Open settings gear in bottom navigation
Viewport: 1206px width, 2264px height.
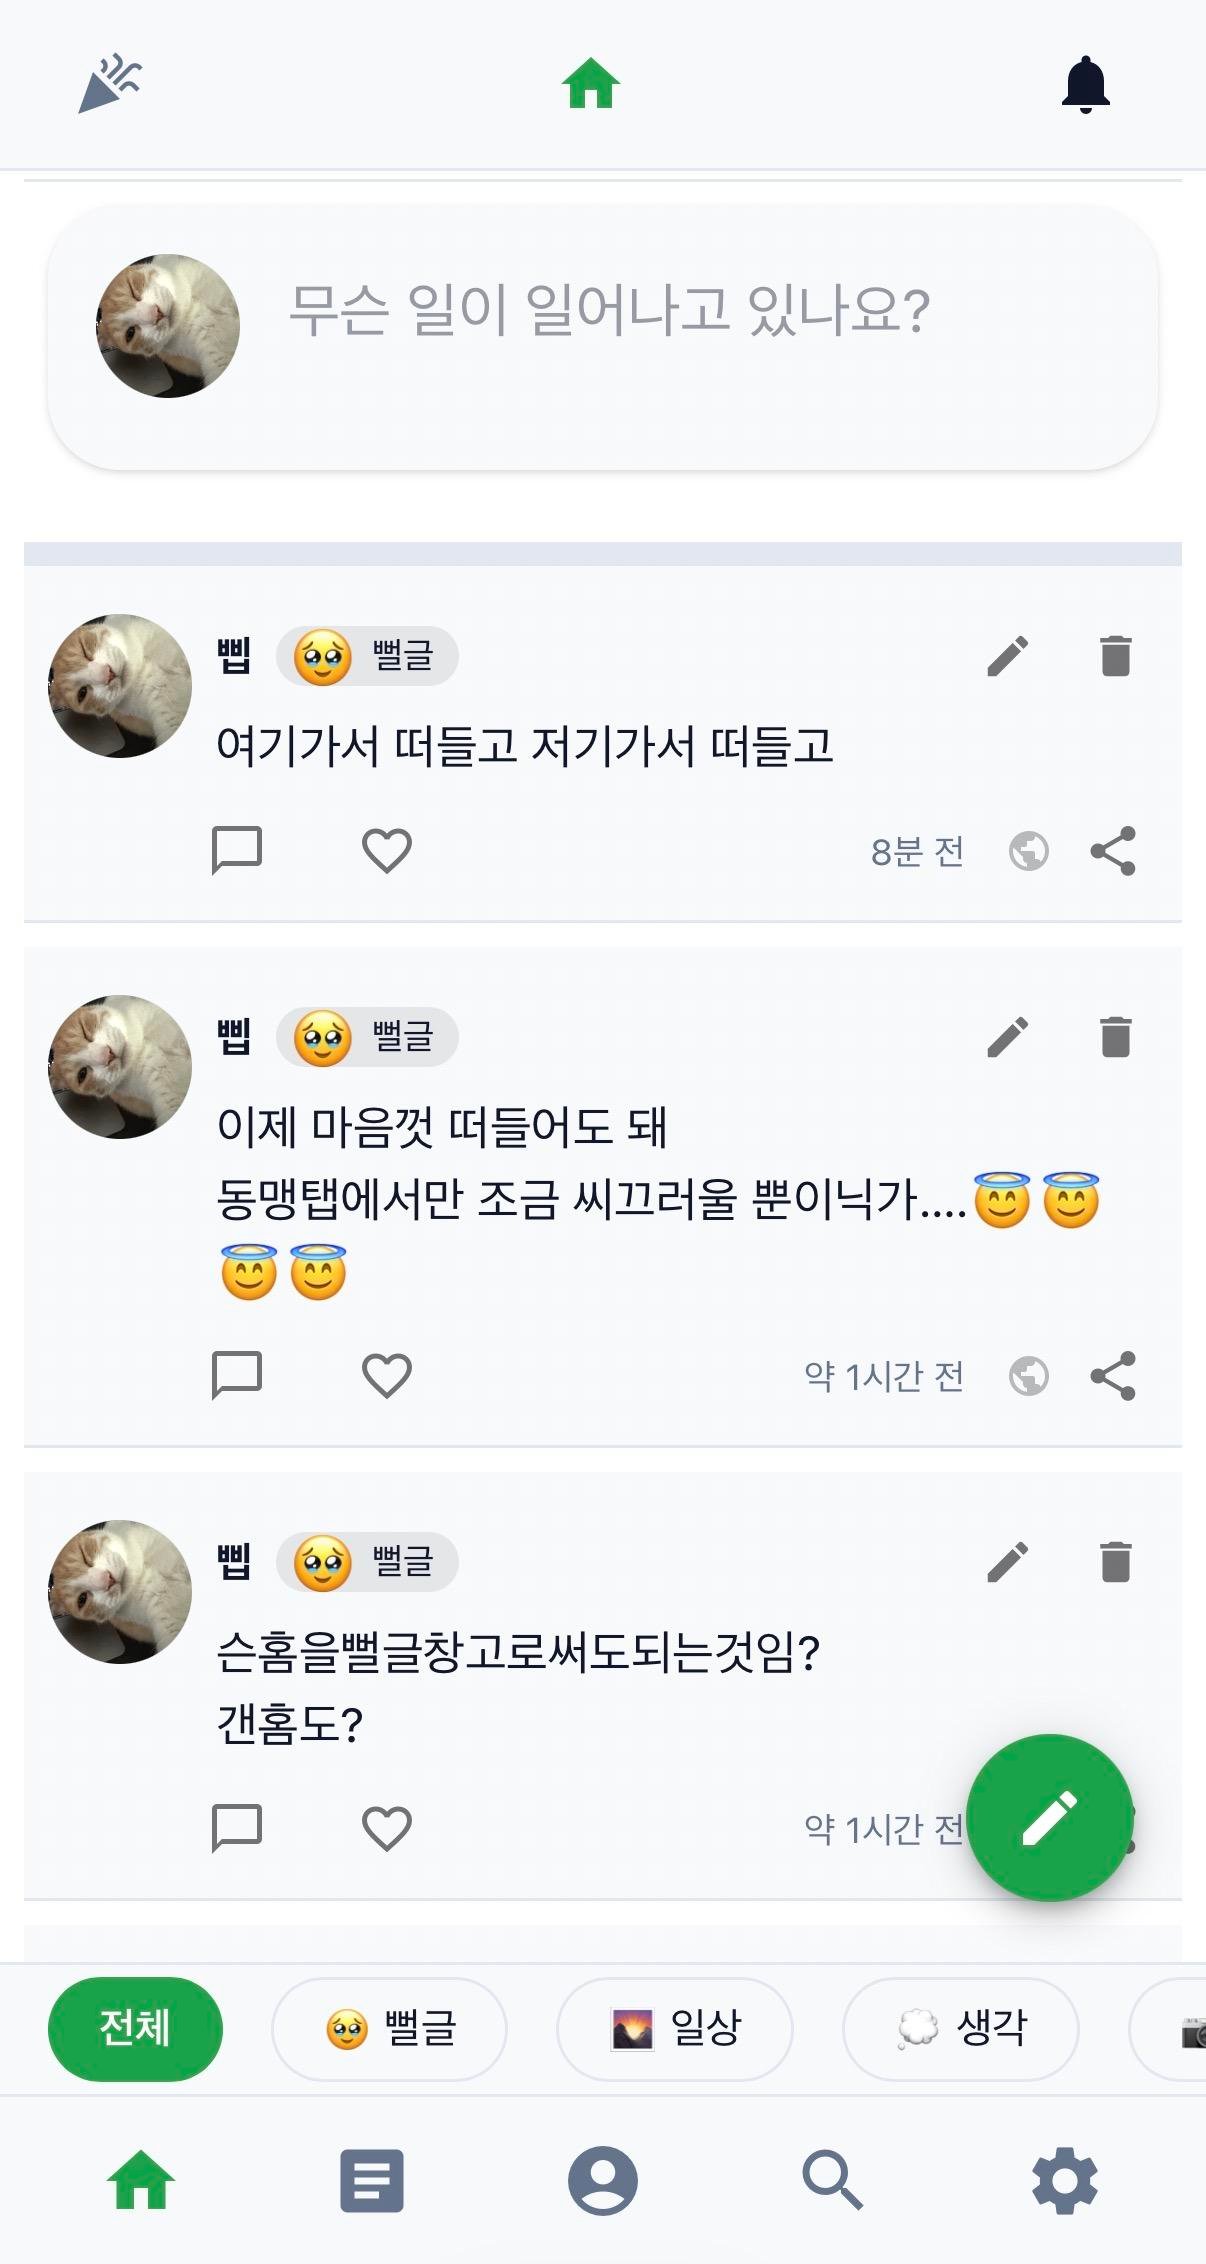[1065, 2180]
